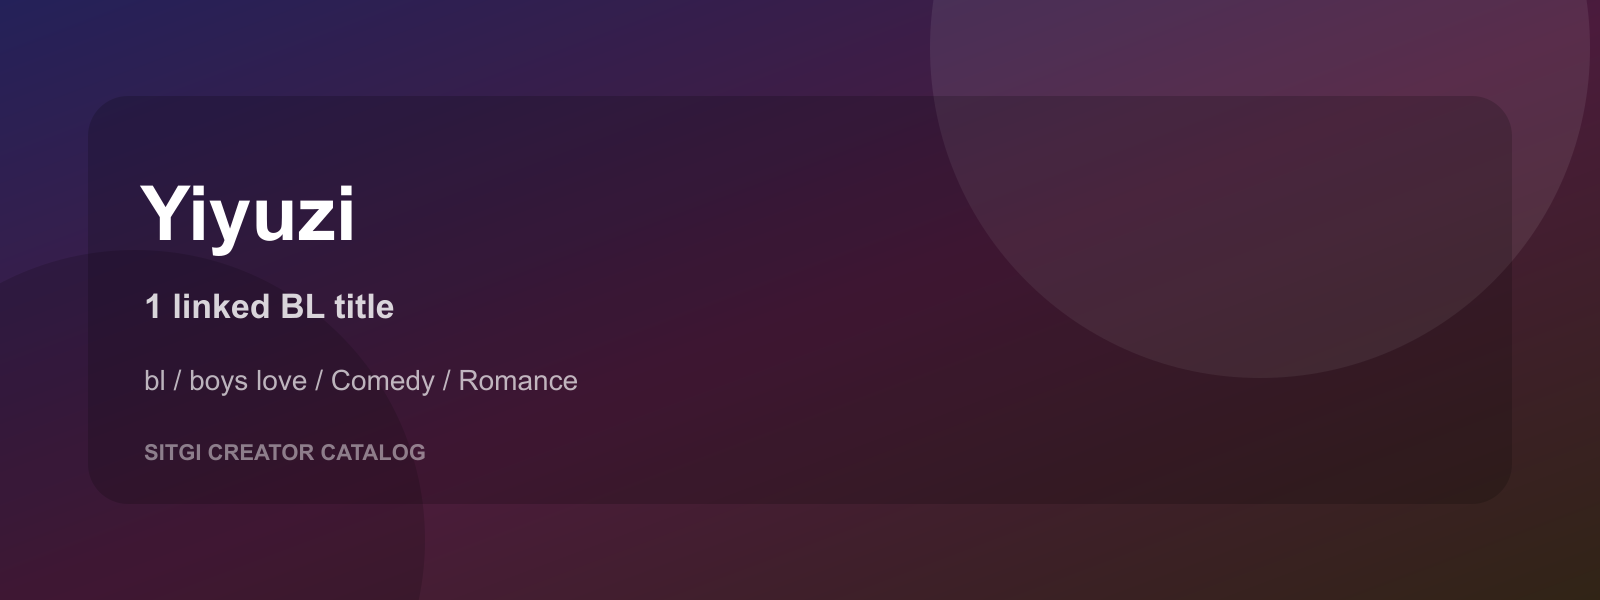Open the SITGI CREATOR CATALOG label
The image size is (1600, 600).
pyautogui.click(x=285, y=452)
